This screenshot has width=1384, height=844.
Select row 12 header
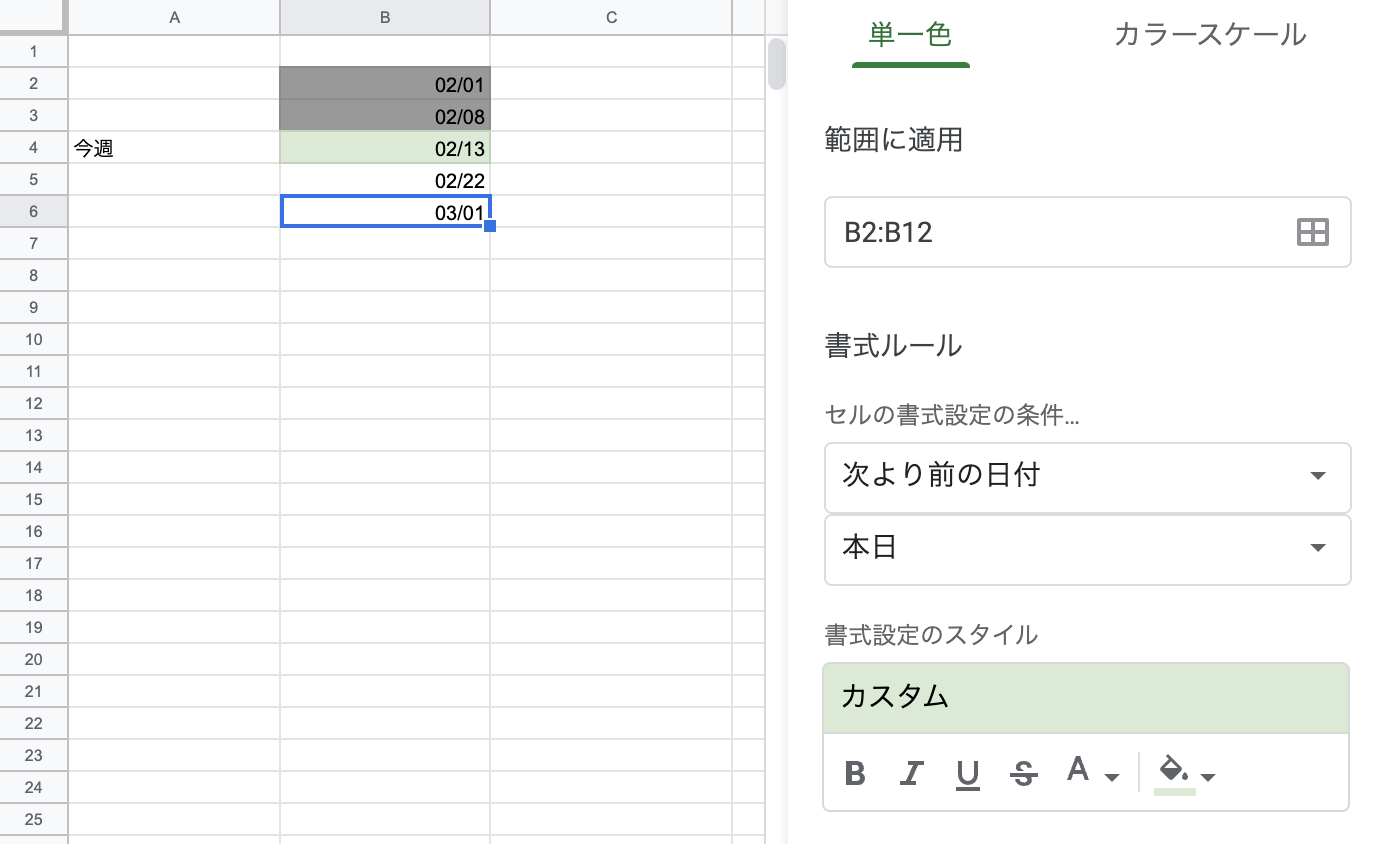[34, 404]
